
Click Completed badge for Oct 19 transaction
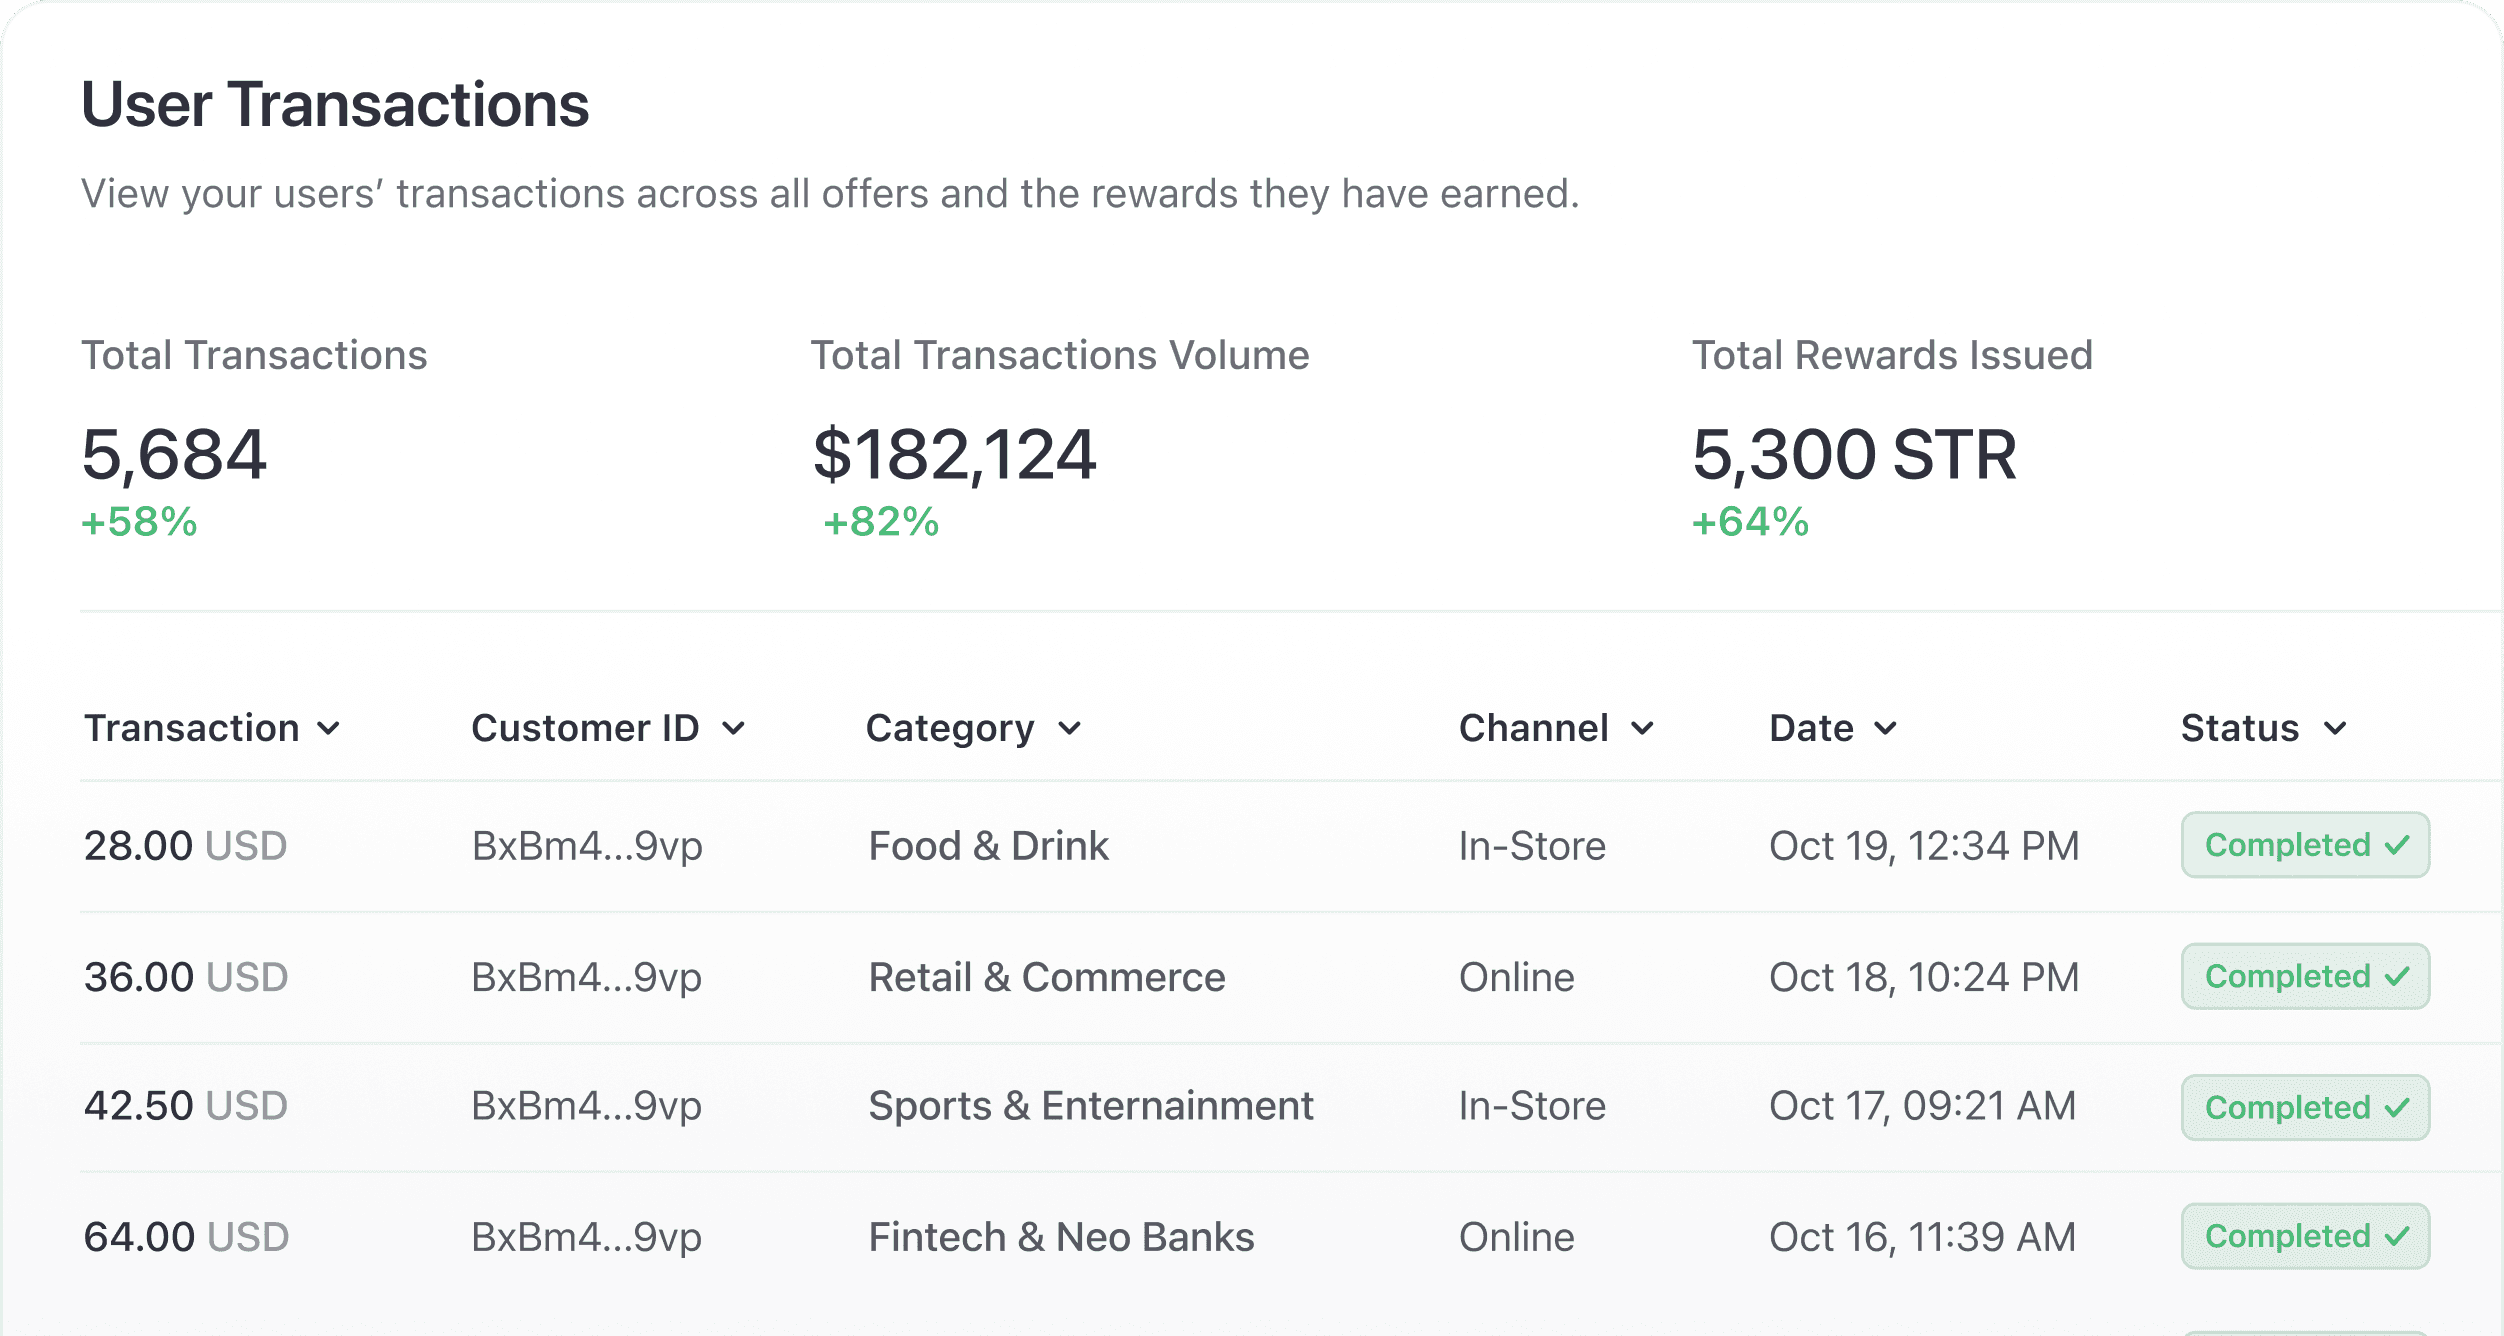[2305, 845]
